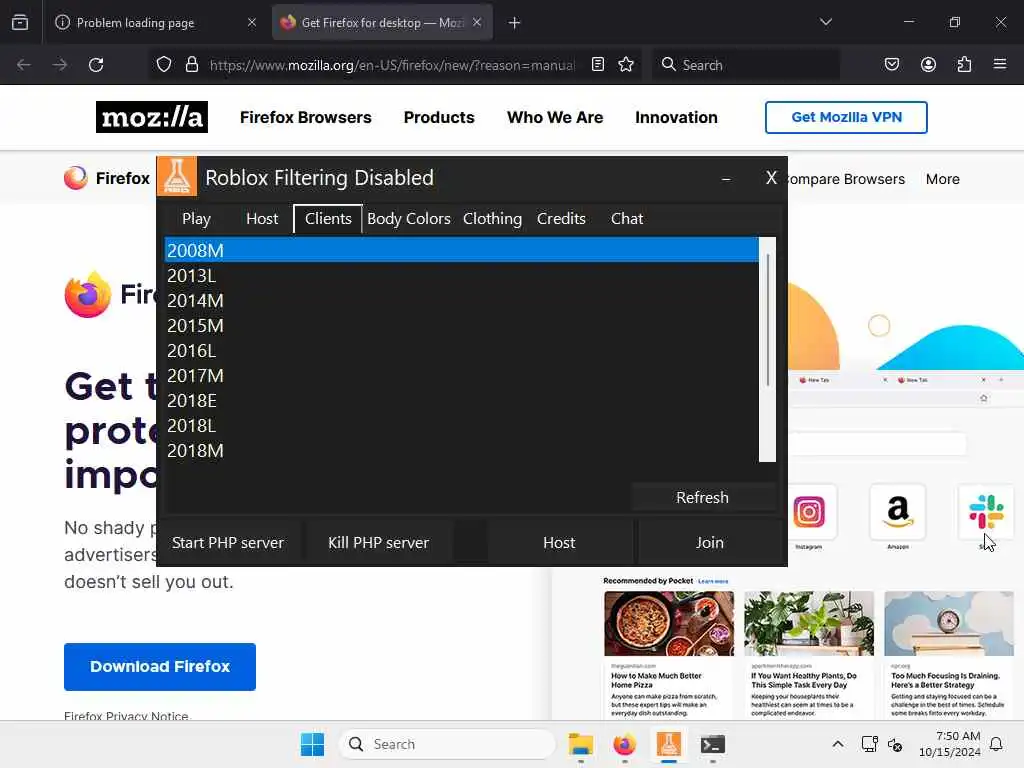Image resolution: width=1024 pixels, height=768 pixels.
Task: Open Compare Browsers link
Action: pyautogui.click(x=846, y=179)
